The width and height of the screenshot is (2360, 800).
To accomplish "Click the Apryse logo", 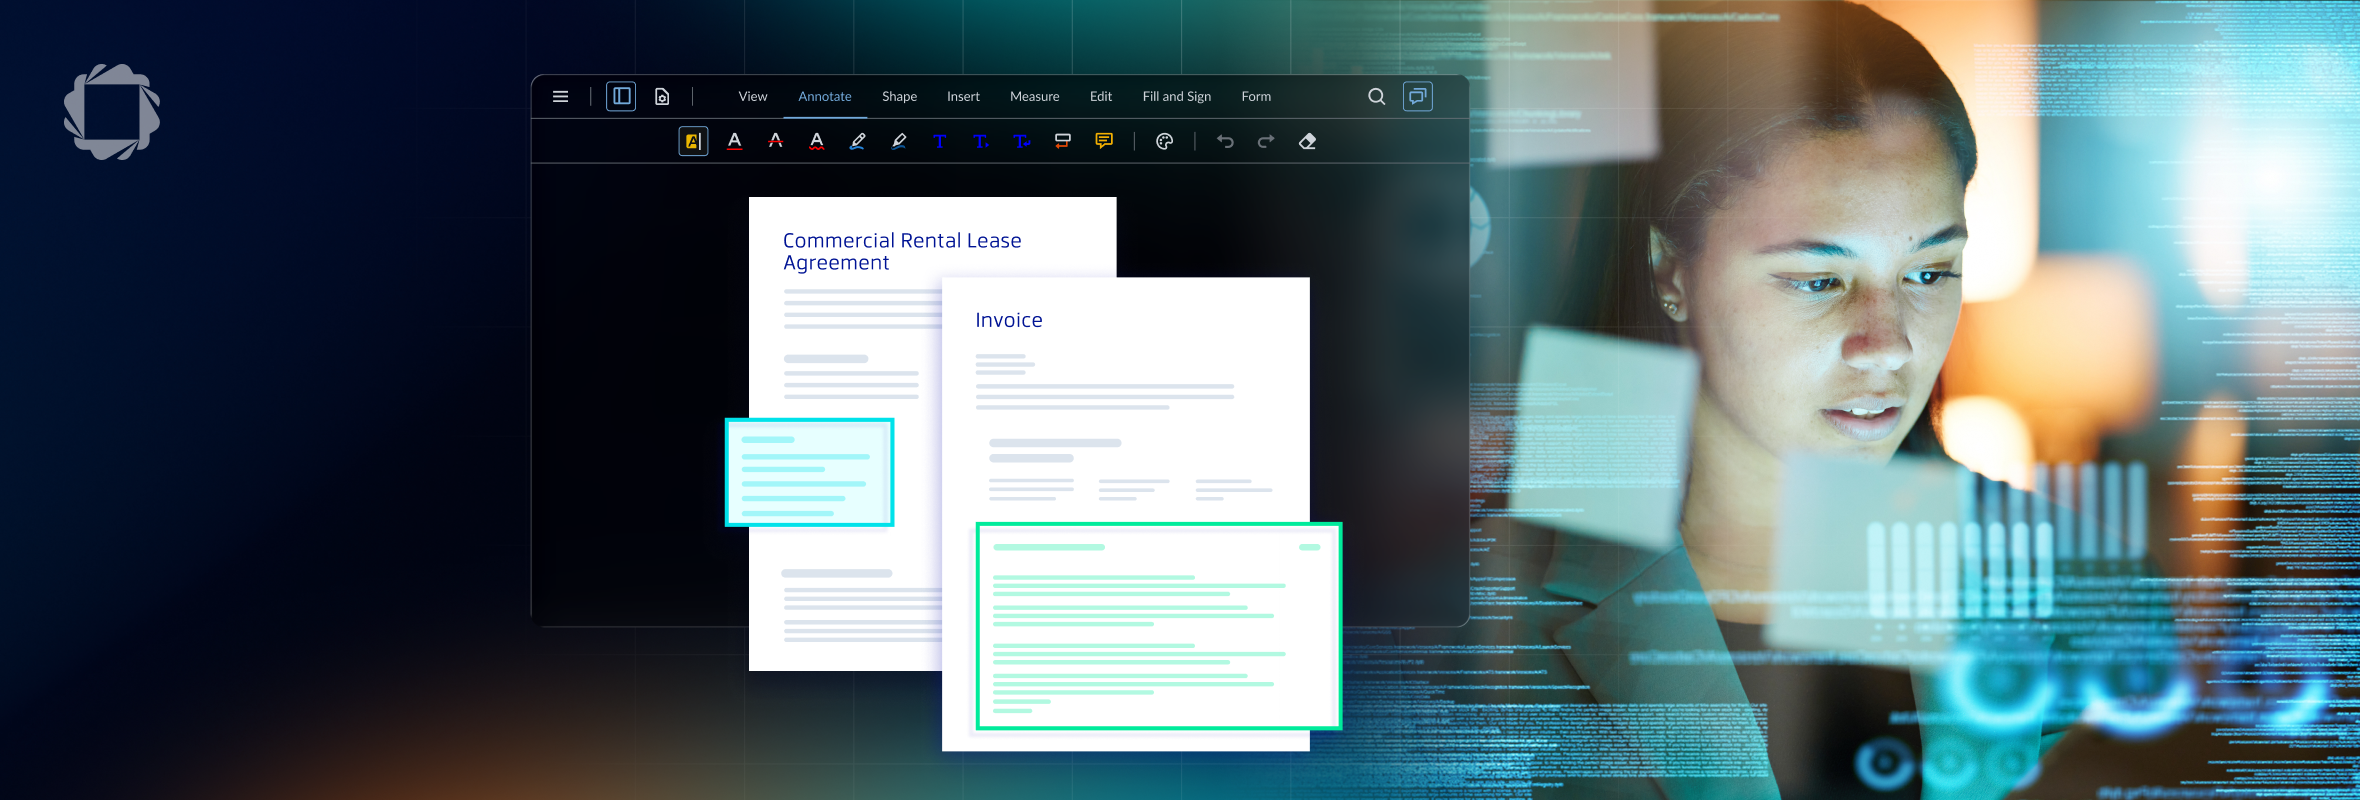I will 112,112.
